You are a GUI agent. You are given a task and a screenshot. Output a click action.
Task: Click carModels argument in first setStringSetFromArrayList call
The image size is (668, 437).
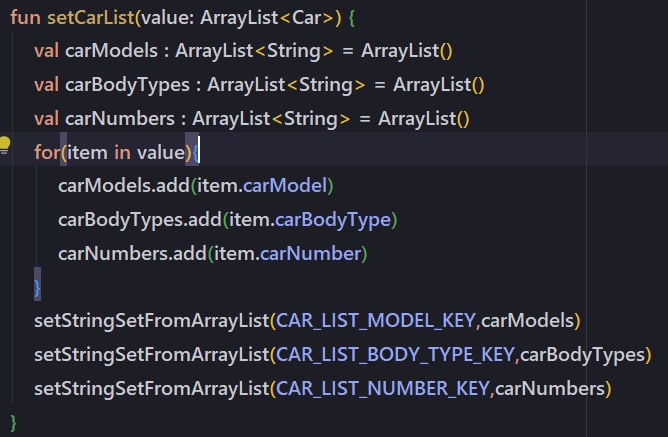pyautogui.click(x=527, y=321)
